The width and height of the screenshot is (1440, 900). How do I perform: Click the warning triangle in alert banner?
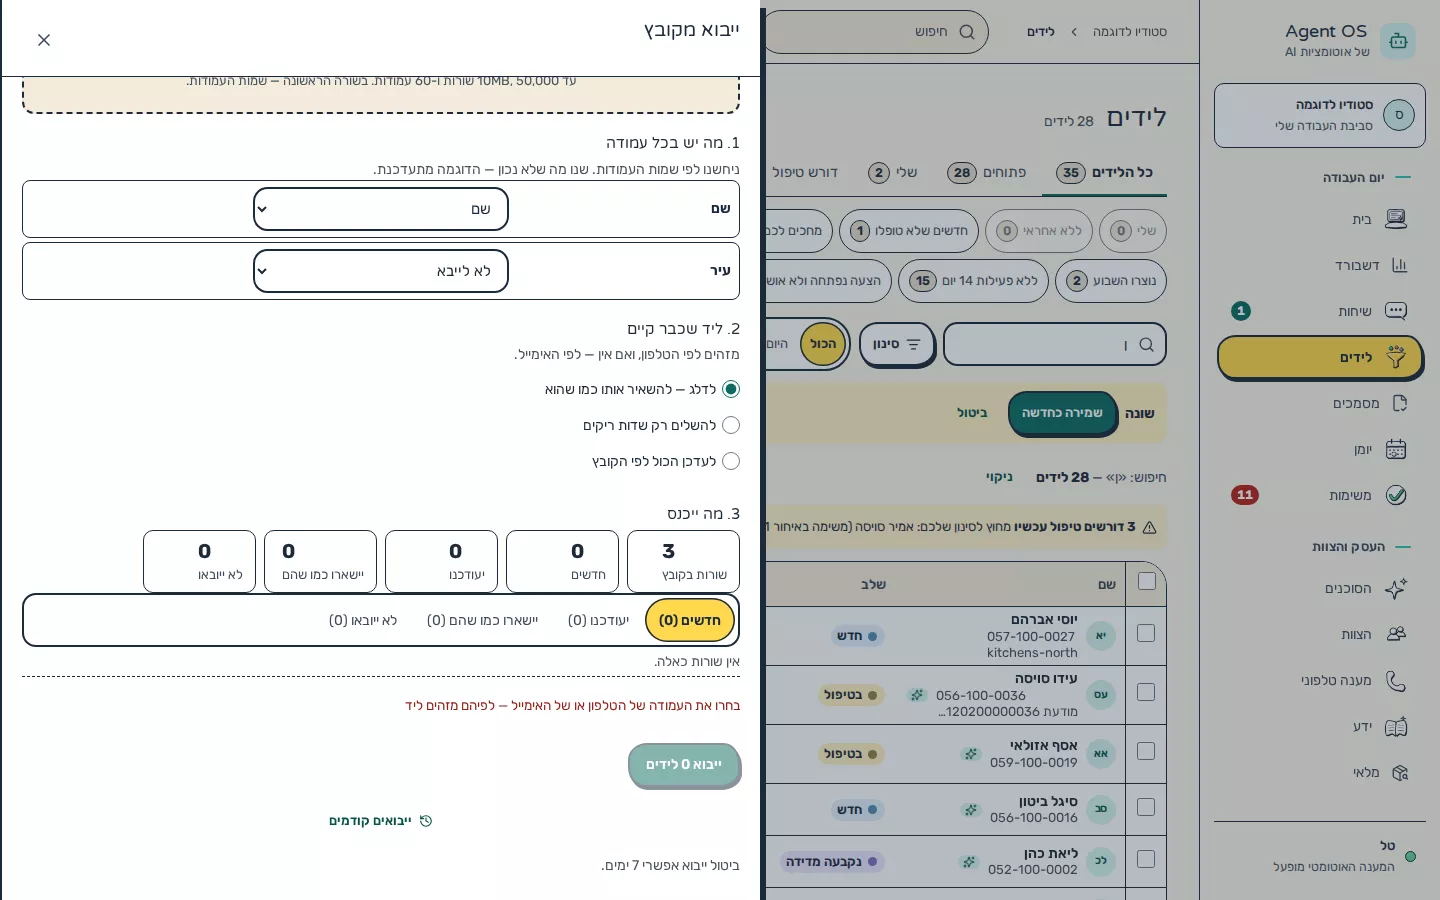(1149, 527)
